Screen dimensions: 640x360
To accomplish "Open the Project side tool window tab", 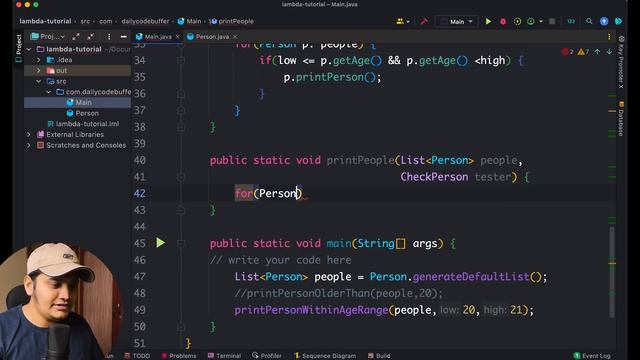I will point(18,48).
